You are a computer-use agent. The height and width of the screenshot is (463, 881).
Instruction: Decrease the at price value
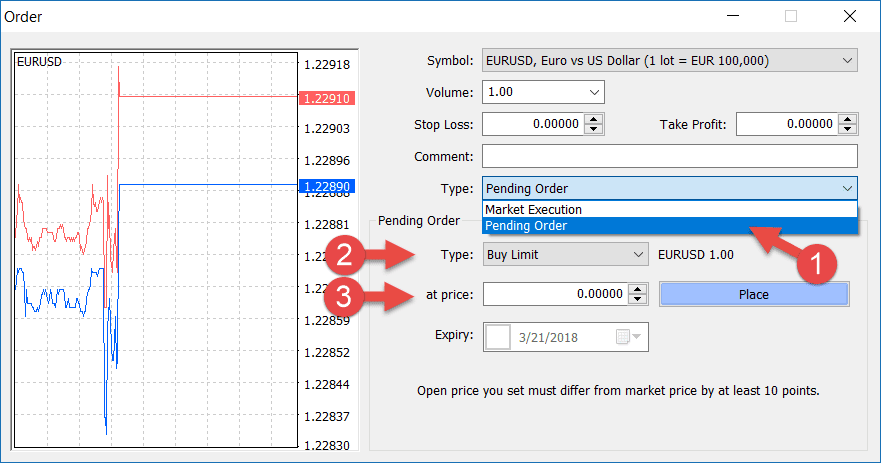click(638, 300)
